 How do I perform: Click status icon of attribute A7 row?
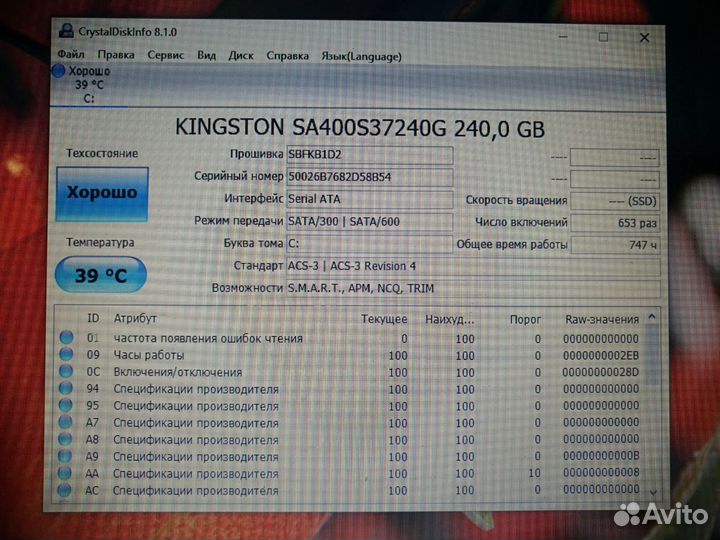(65, 422)
